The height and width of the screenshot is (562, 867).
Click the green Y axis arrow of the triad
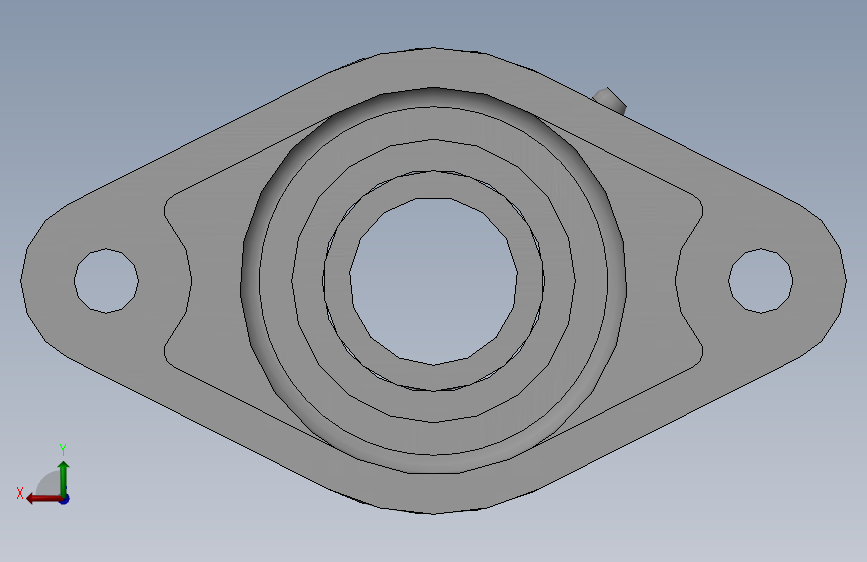click(x=64, y=478)
